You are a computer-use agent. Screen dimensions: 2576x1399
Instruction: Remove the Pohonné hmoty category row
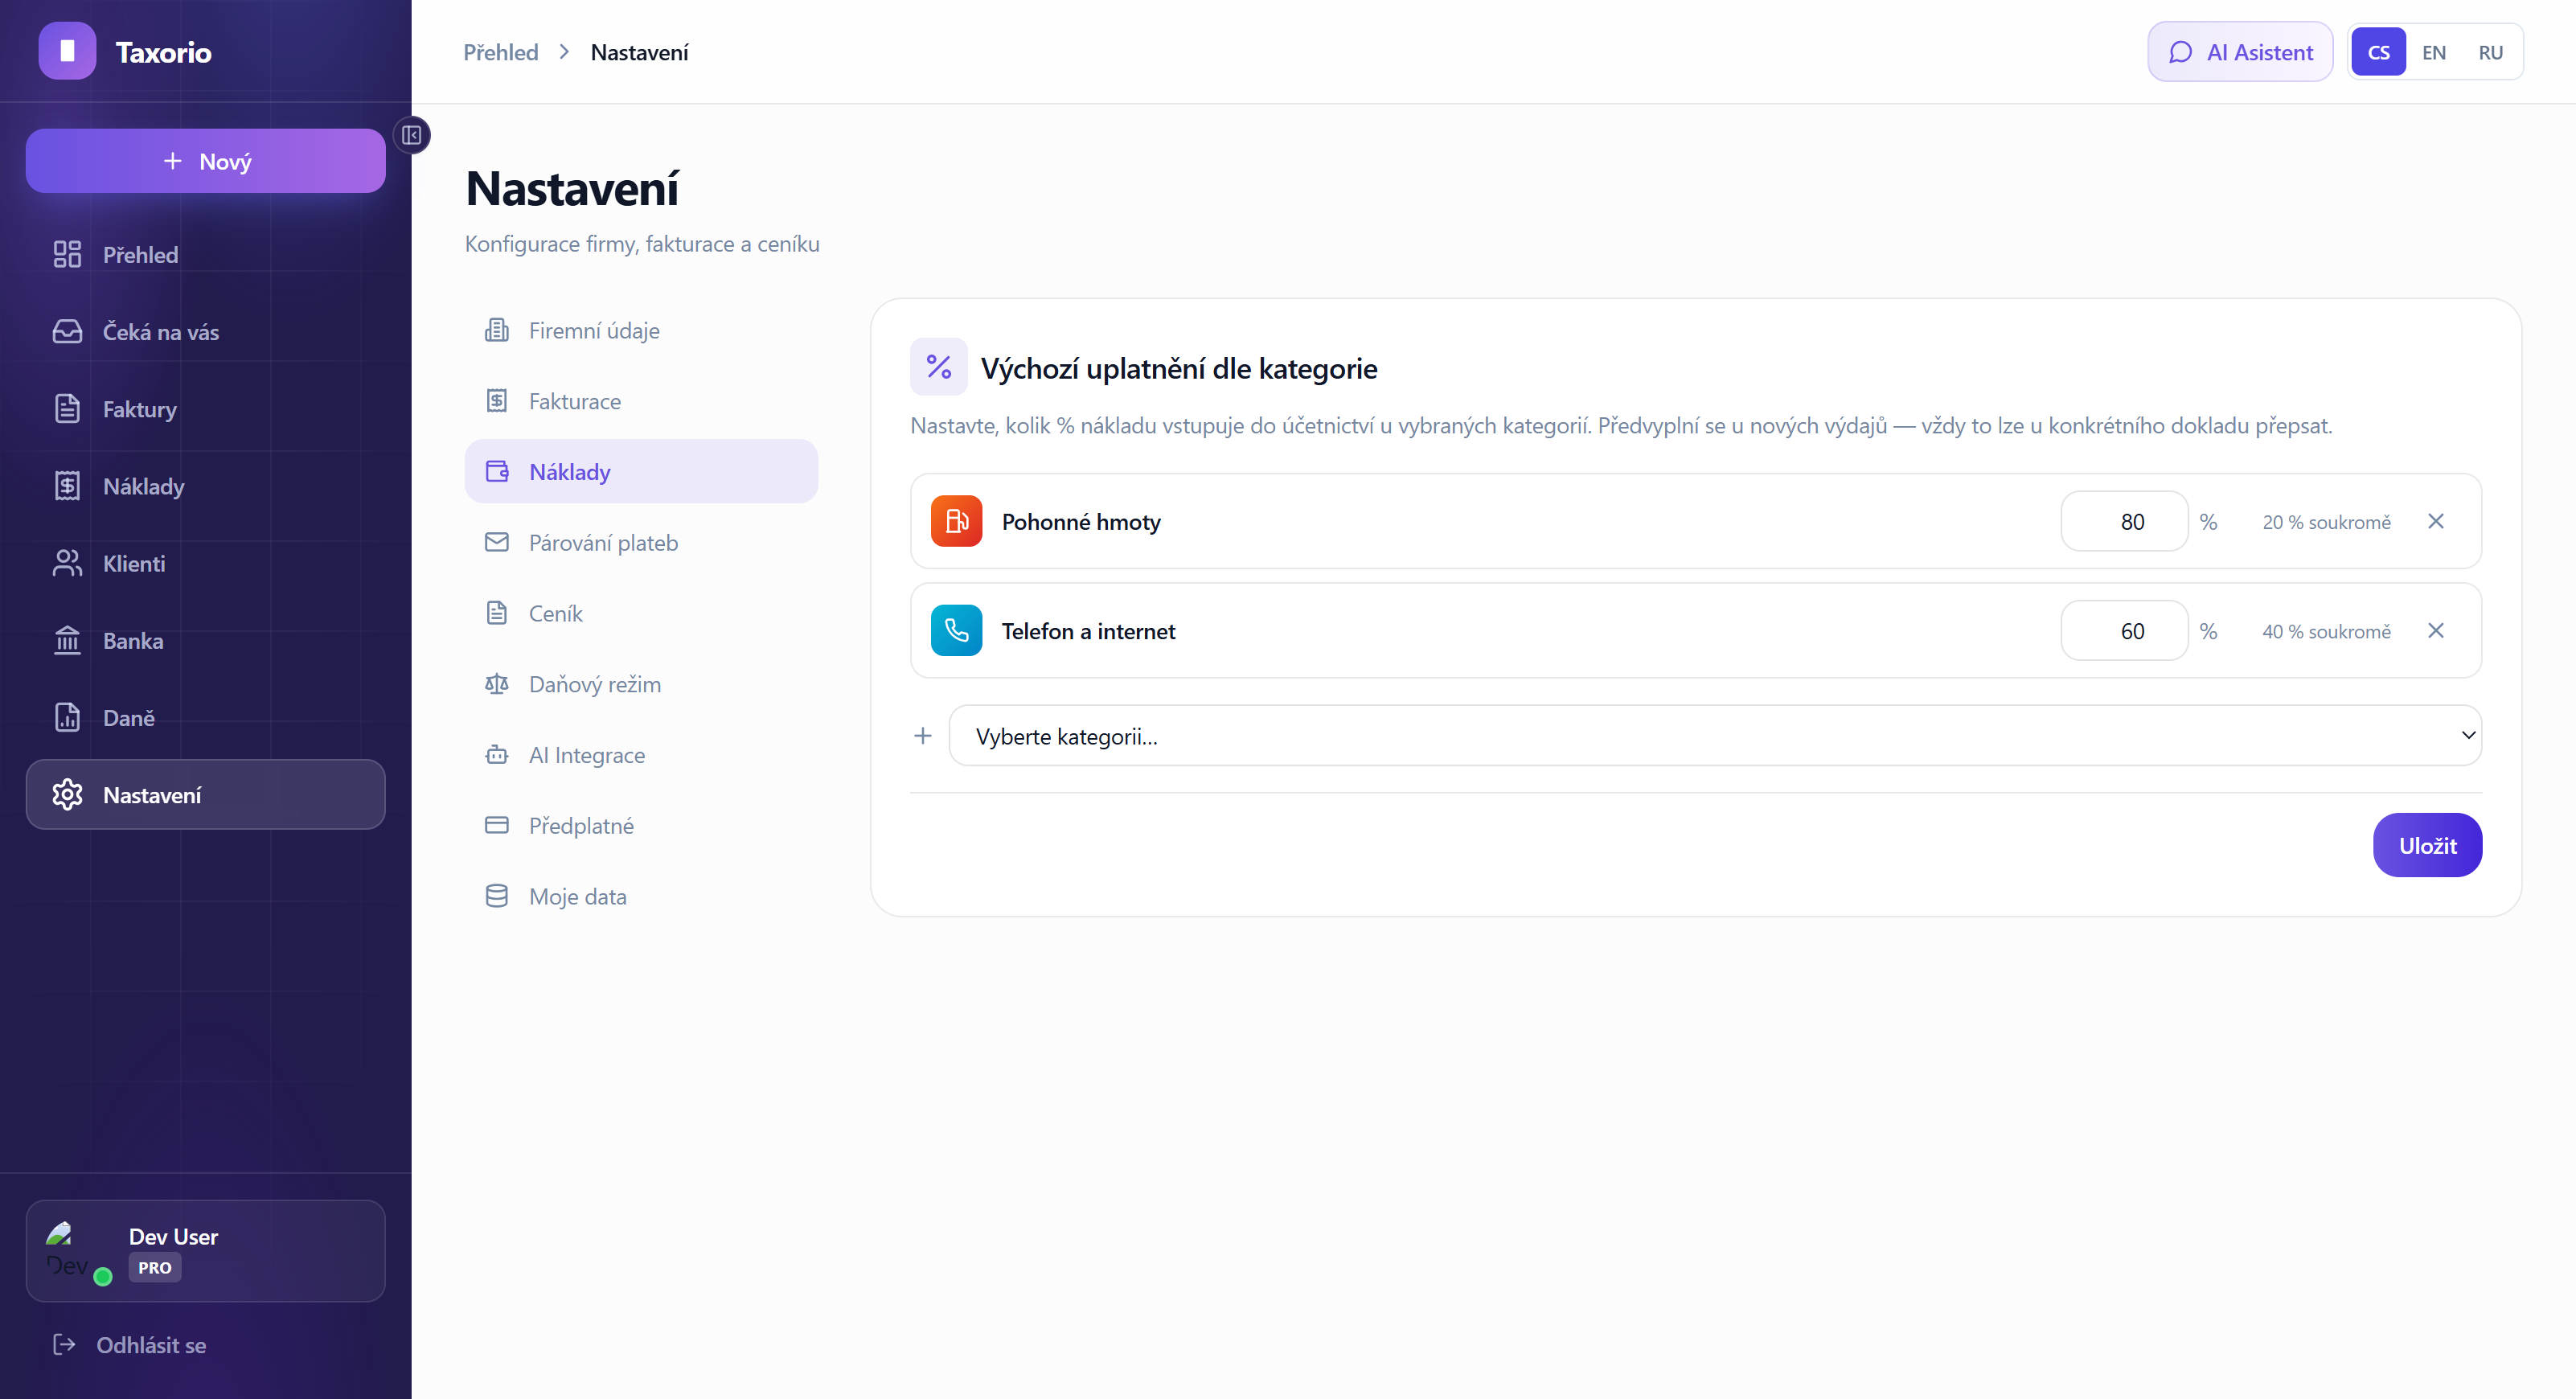point(2436,521)
